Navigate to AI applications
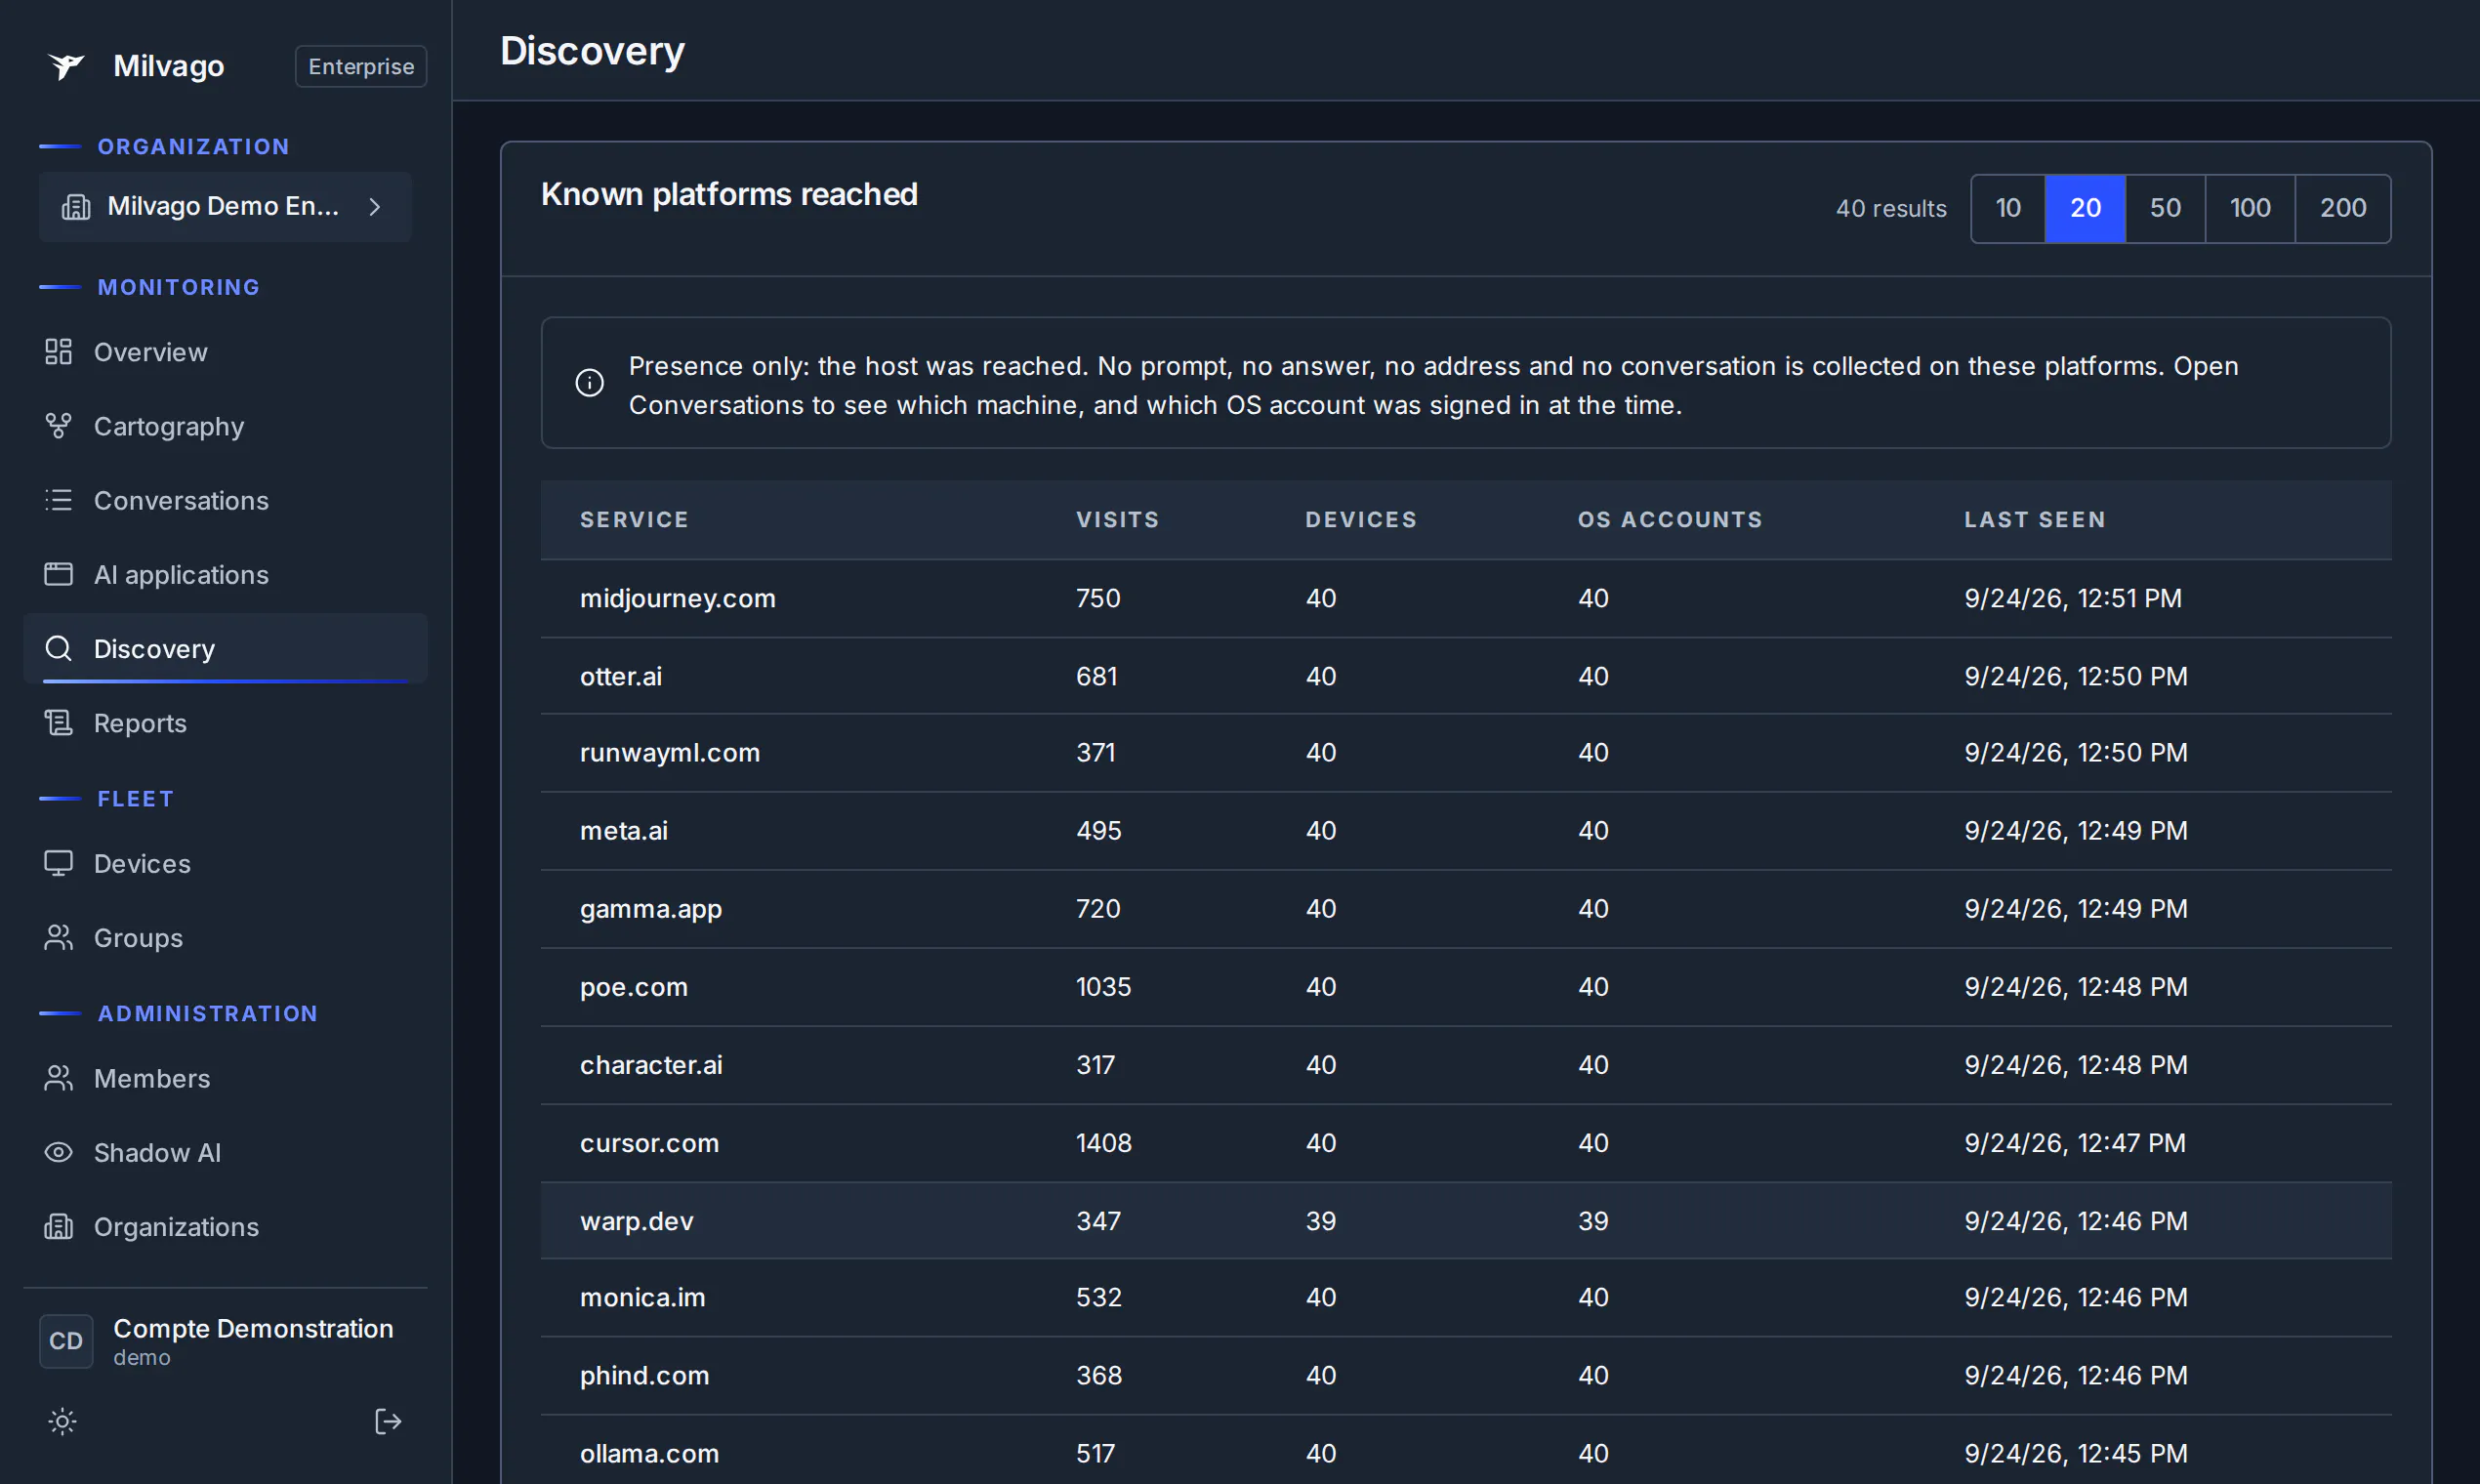 tap(225, 574)
